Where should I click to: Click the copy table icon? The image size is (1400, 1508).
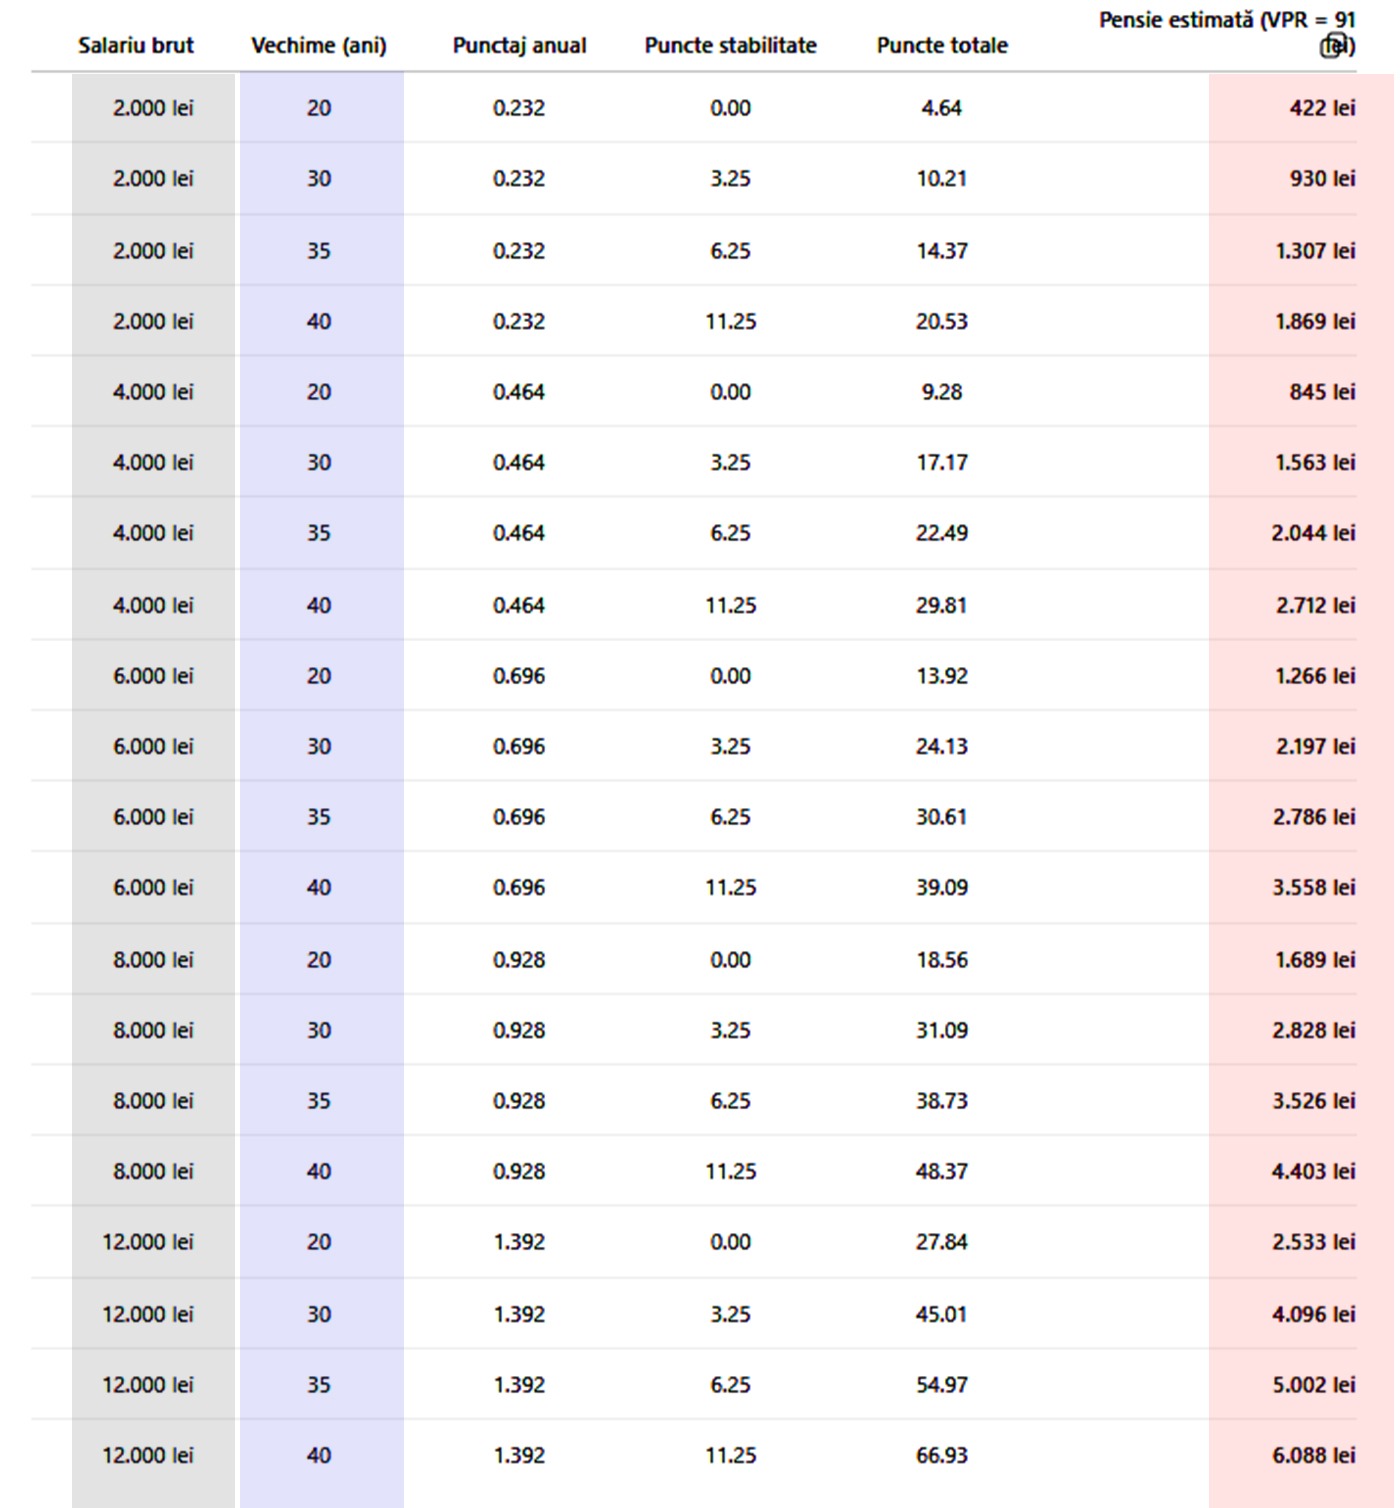coord(1333,46)
